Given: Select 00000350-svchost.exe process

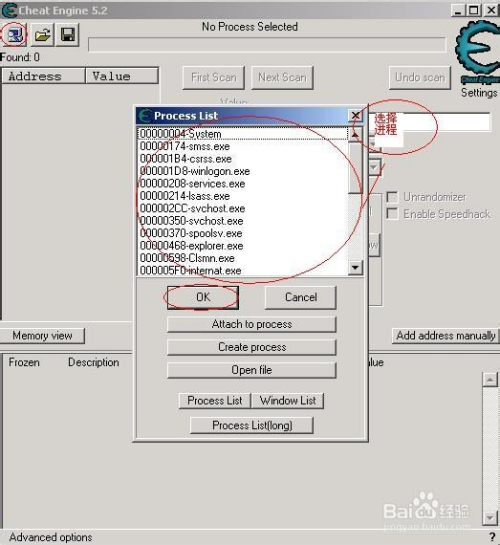Looking at the screenshot, I should pyautogui.click(x=243, y=221).
